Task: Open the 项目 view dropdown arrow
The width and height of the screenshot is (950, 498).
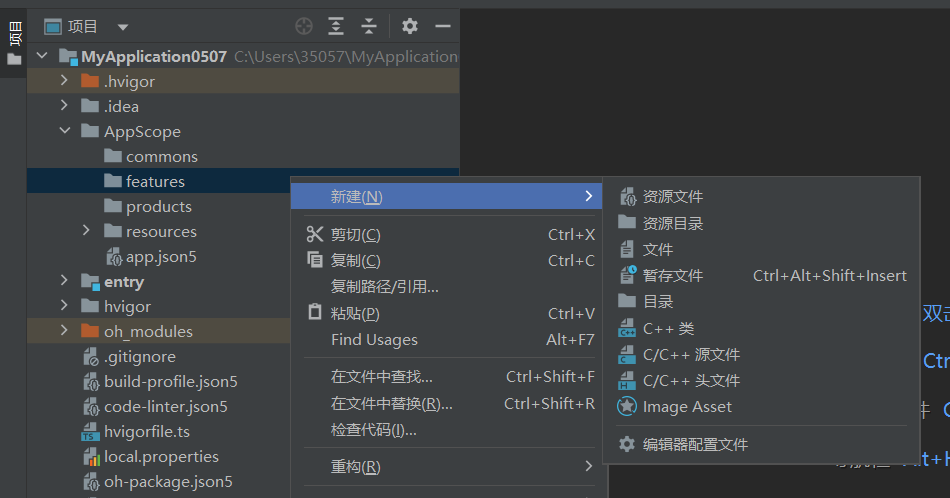Action: tap(123, 27)
